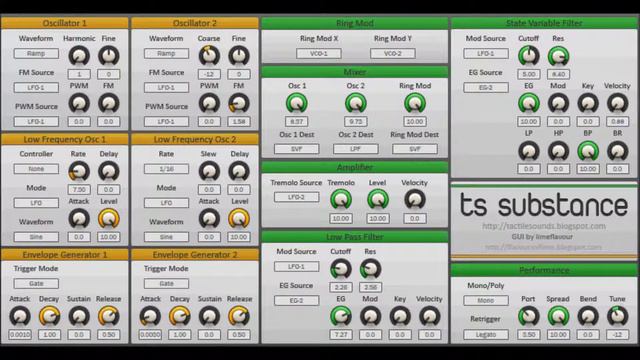This screenshot has width=640, height=360.
Task: Click Oscillator 1 FM knob
Action: coord(109,104)
